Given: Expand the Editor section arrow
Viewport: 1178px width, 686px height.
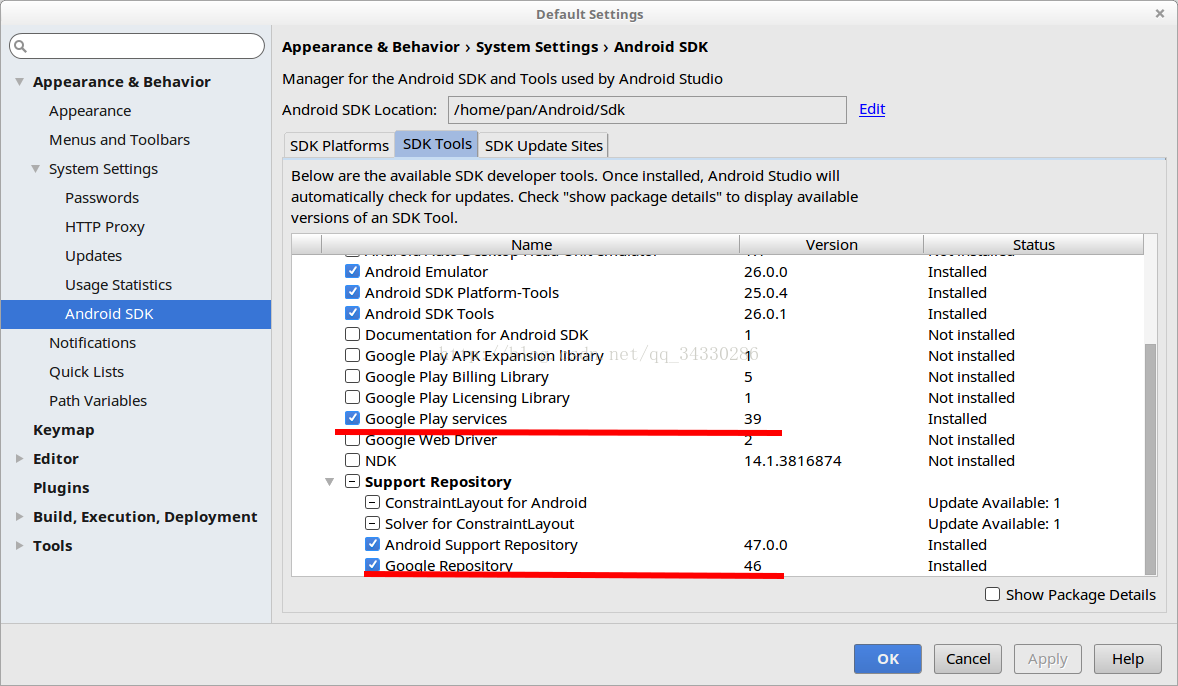Looking at the screenshot, I should pos(20,458).
